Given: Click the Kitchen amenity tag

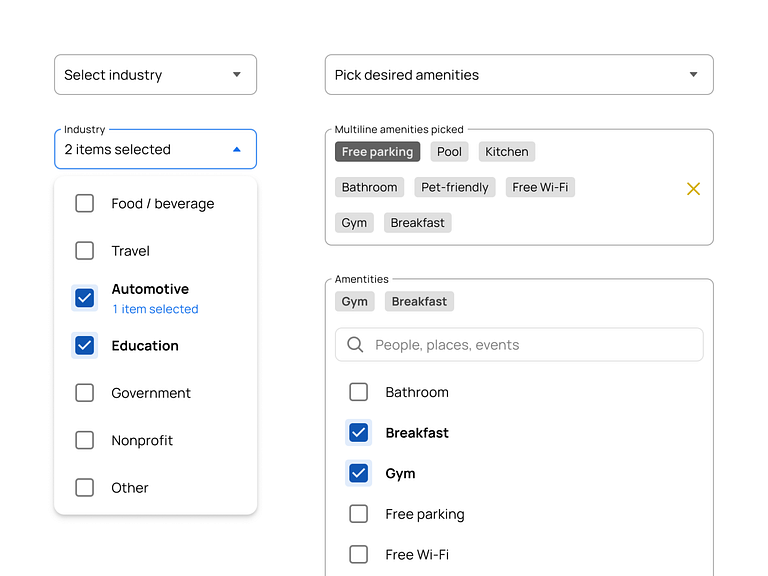Looking at the screenshot, I should click(507, 152).
